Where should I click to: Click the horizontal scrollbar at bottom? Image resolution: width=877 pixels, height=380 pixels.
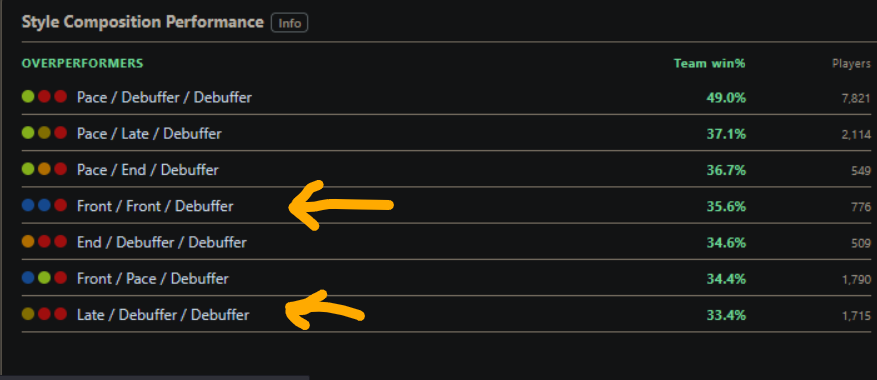pos(155,378)
